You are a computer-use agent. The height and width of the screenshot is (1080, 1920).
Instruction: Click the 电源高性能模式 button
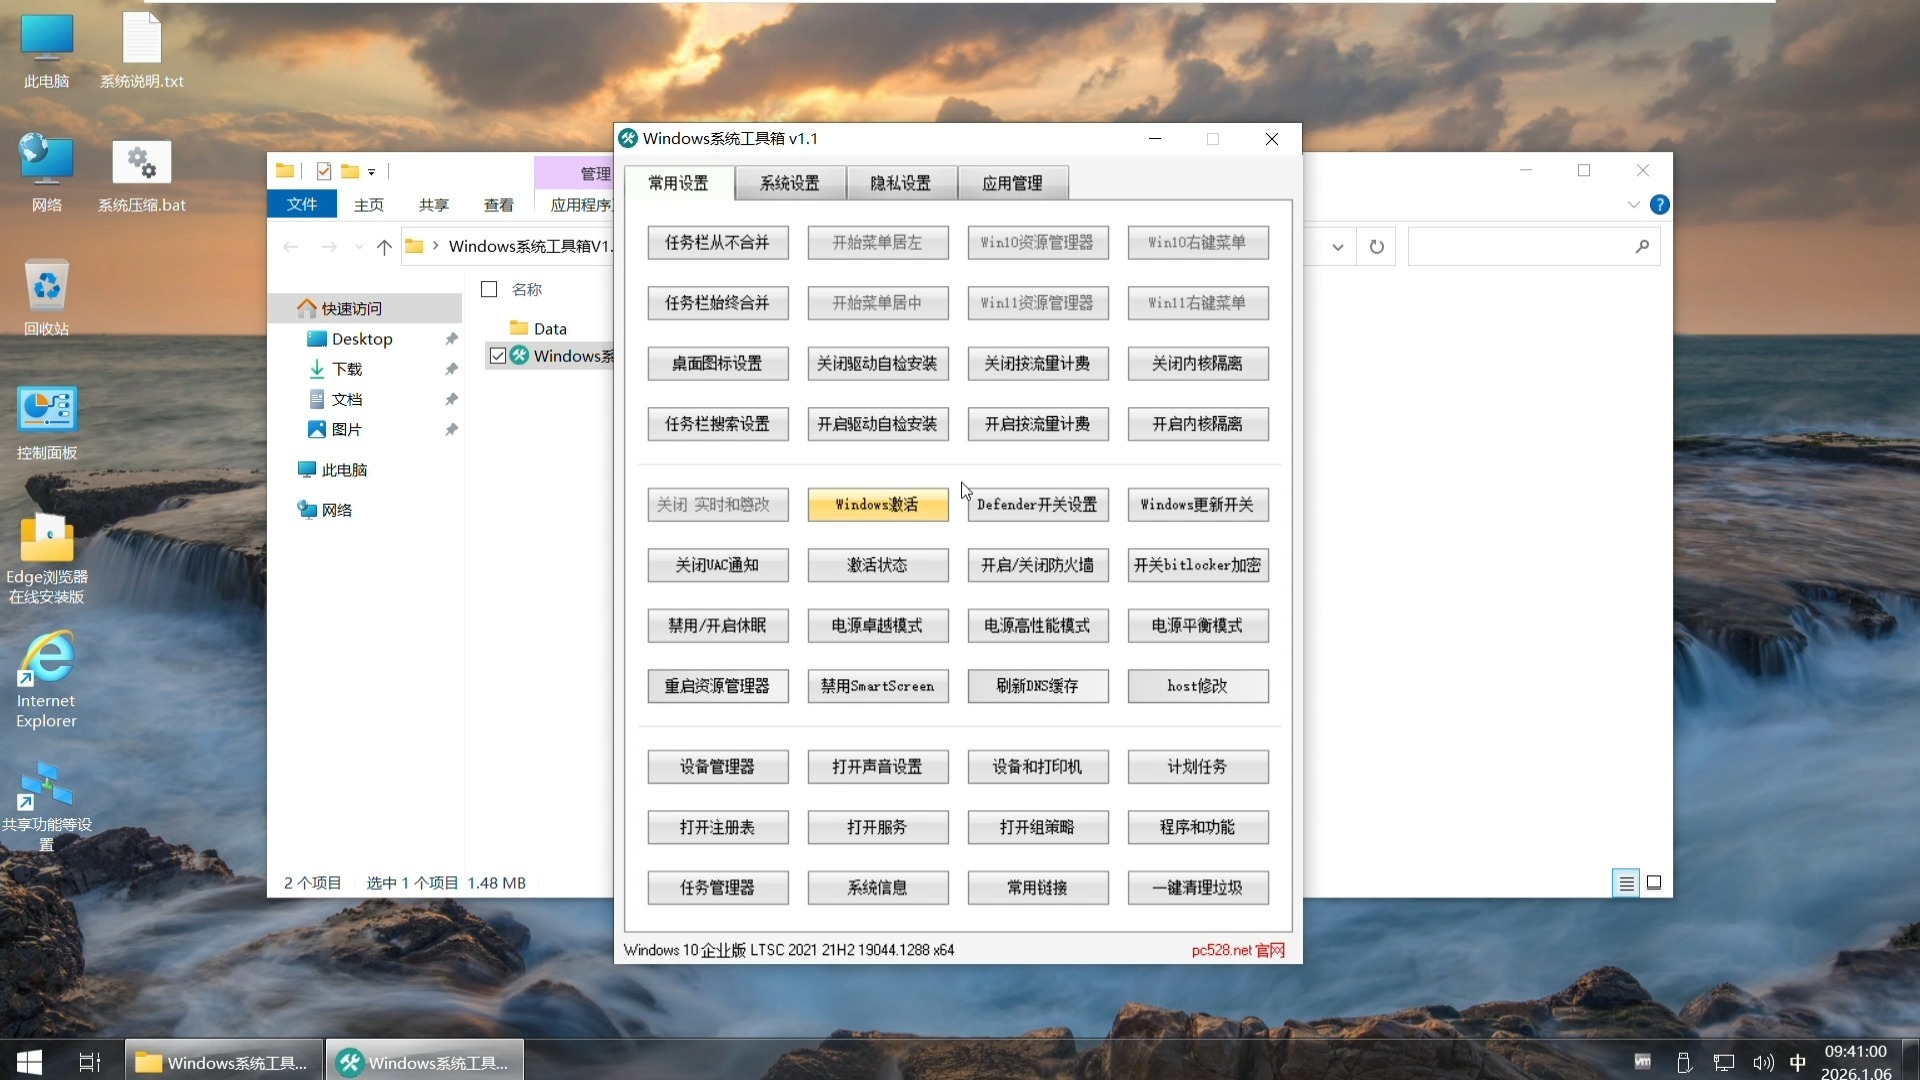coord(1038,626)
